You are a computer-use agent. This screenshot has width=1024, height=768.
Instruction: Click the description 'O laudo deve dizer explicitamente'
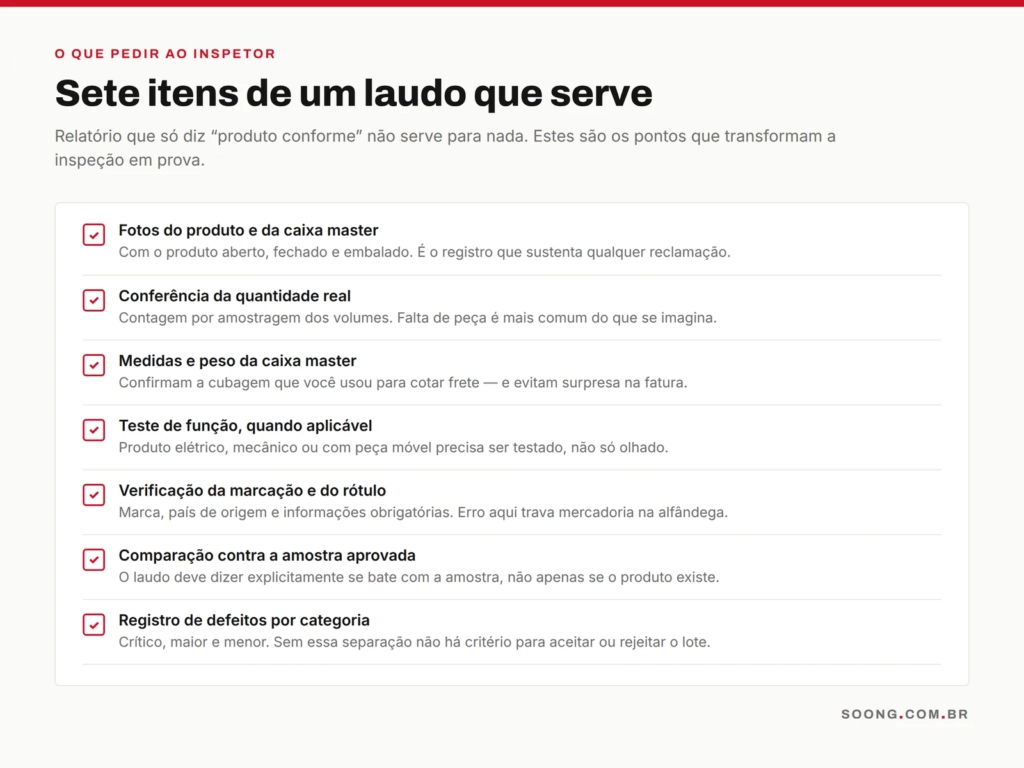click(419, 577)
